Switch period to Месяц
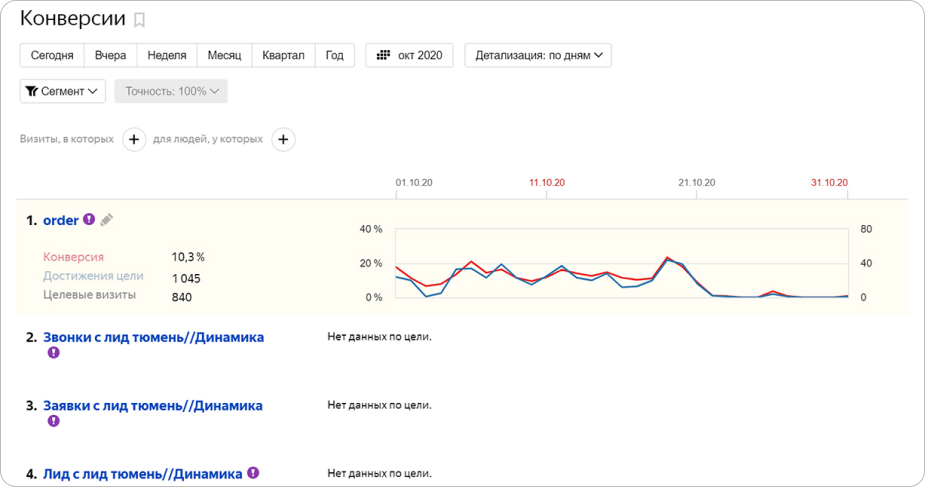The height and width of the screenshot is (487, 925). tap(224, 55)
